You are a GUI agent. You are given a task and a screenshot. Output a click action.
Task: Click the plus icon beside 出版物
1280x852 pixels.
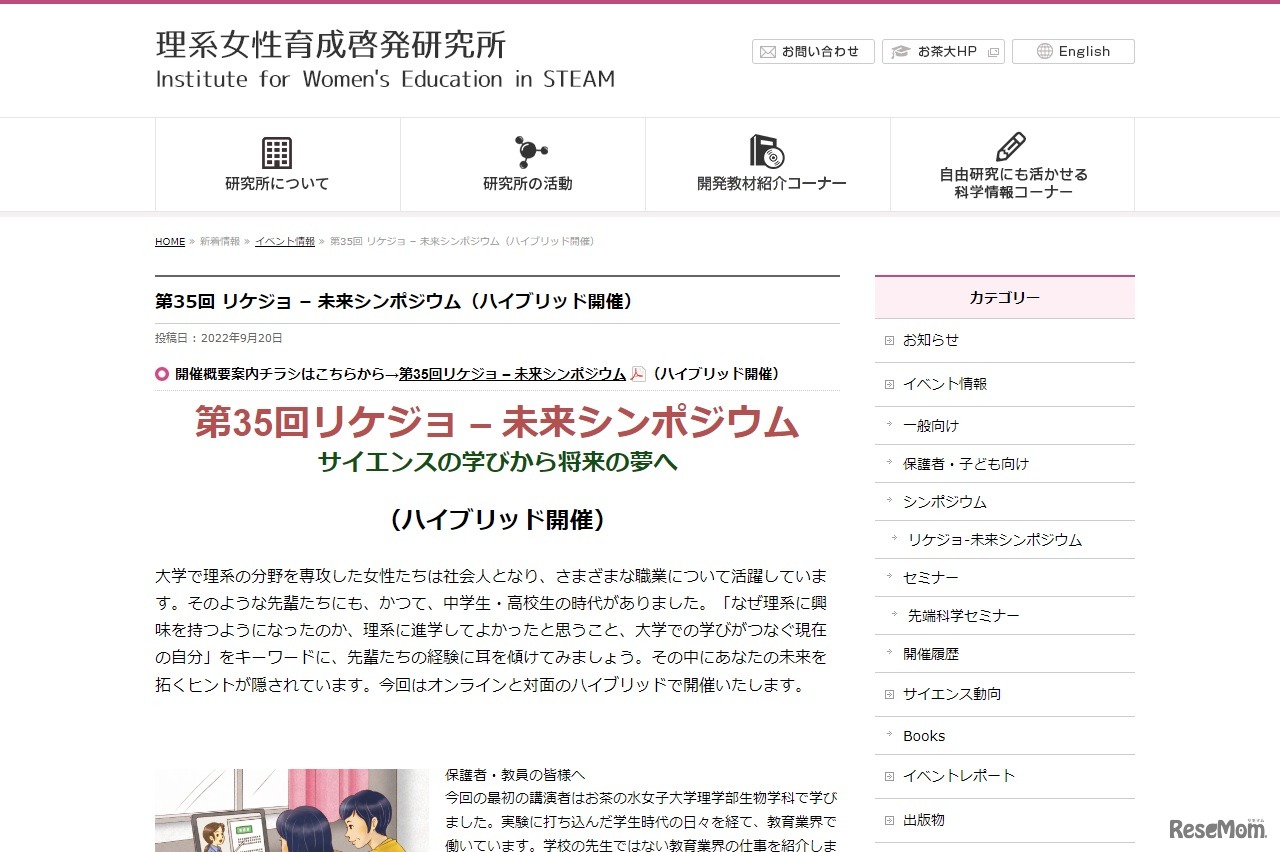click(889, 821)
